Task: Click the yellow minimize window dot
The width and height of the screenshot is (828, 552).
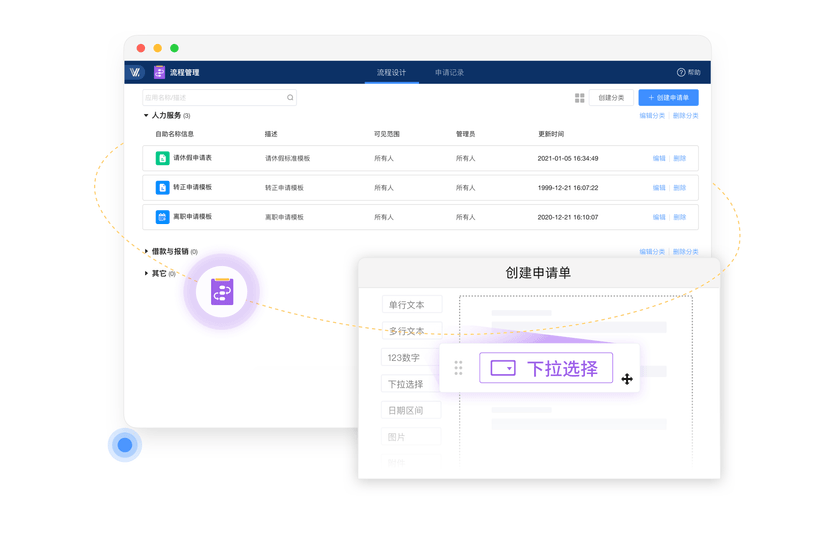Action: (x=157, y=48)
